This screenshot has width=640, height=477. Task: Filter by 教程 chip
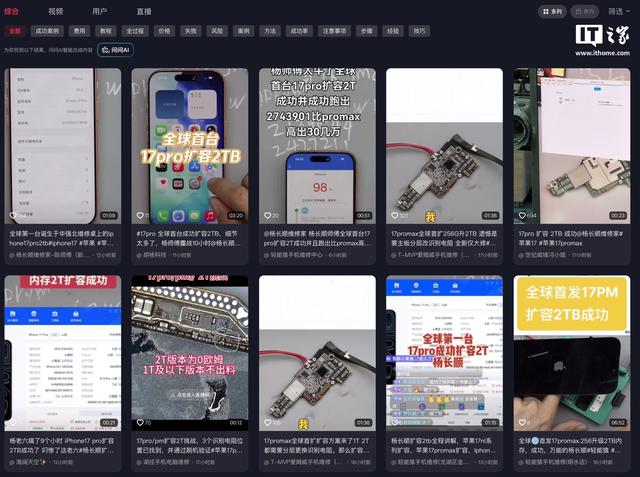[106, 31]
